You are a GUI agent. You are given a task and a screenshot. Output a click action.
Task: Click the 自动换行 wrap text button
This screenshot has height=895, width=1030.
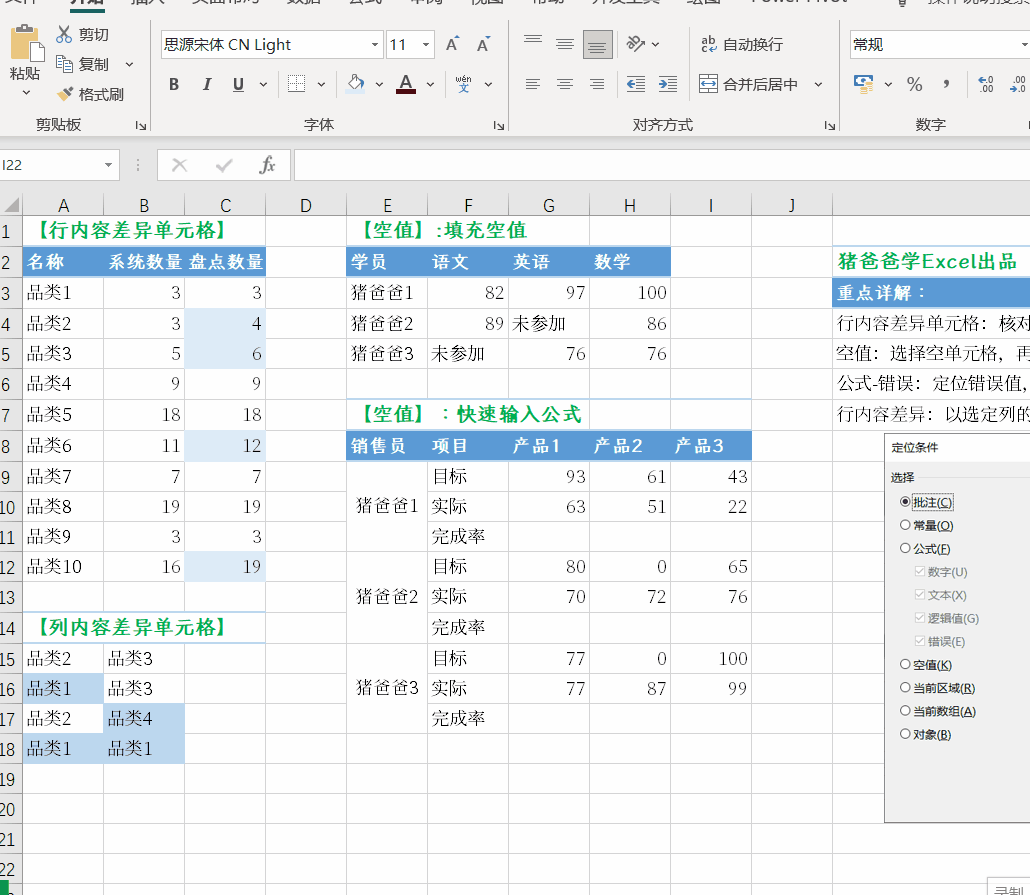[x=742, y=44]
